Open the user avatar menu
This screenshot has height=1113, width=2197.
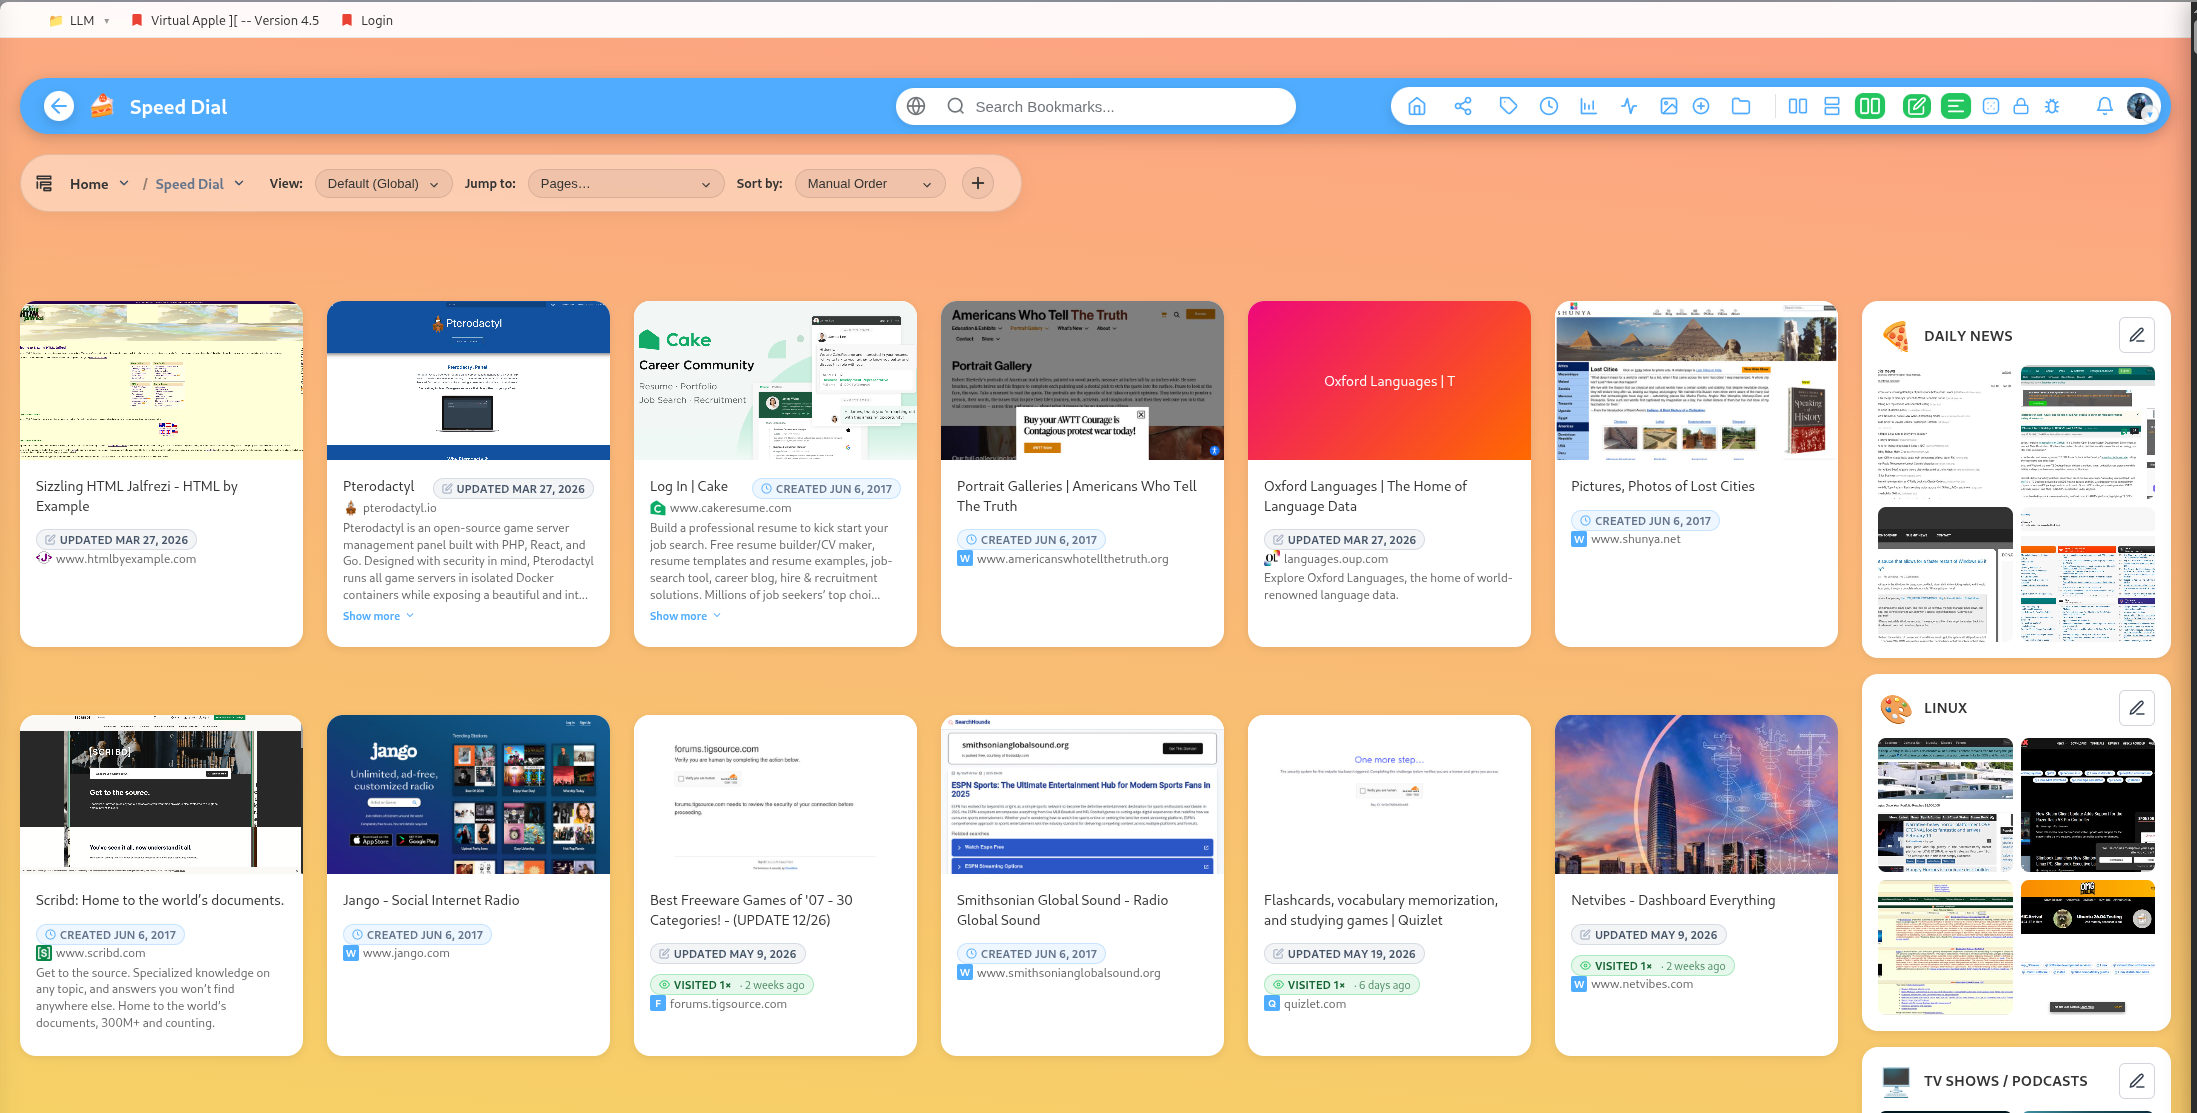pos(2140,106)
